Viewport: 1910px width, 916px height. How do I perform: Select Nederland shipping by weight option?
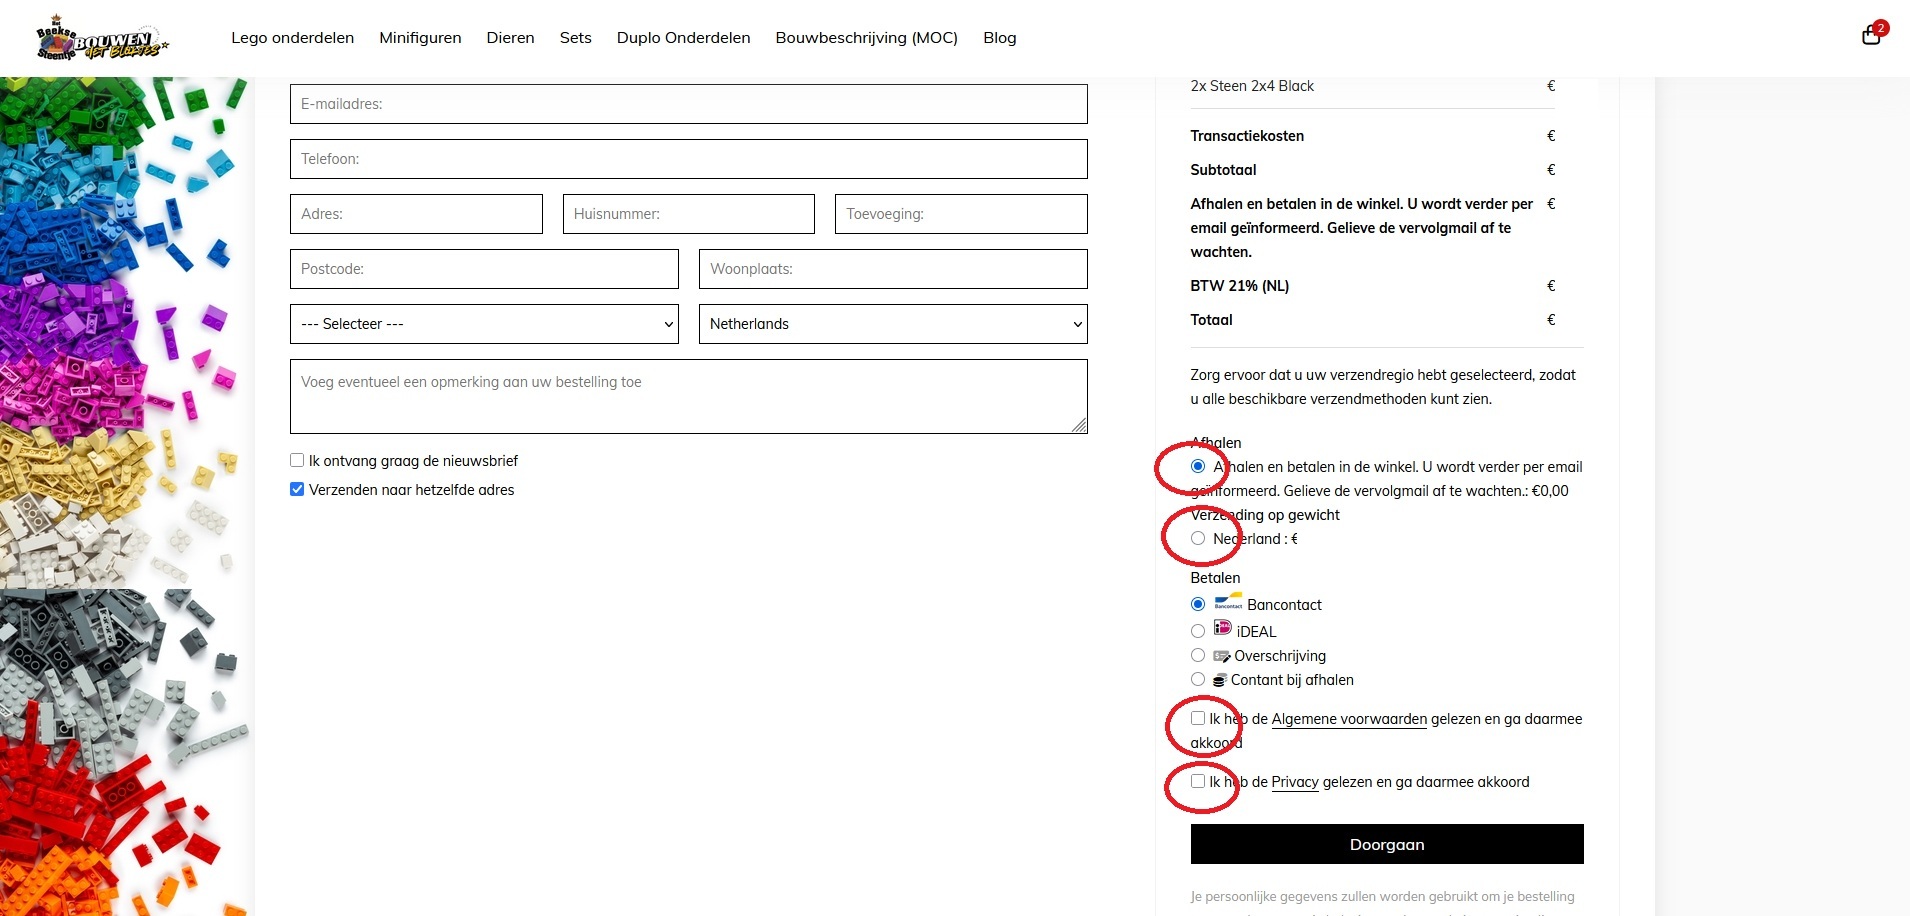point(1198,538)
